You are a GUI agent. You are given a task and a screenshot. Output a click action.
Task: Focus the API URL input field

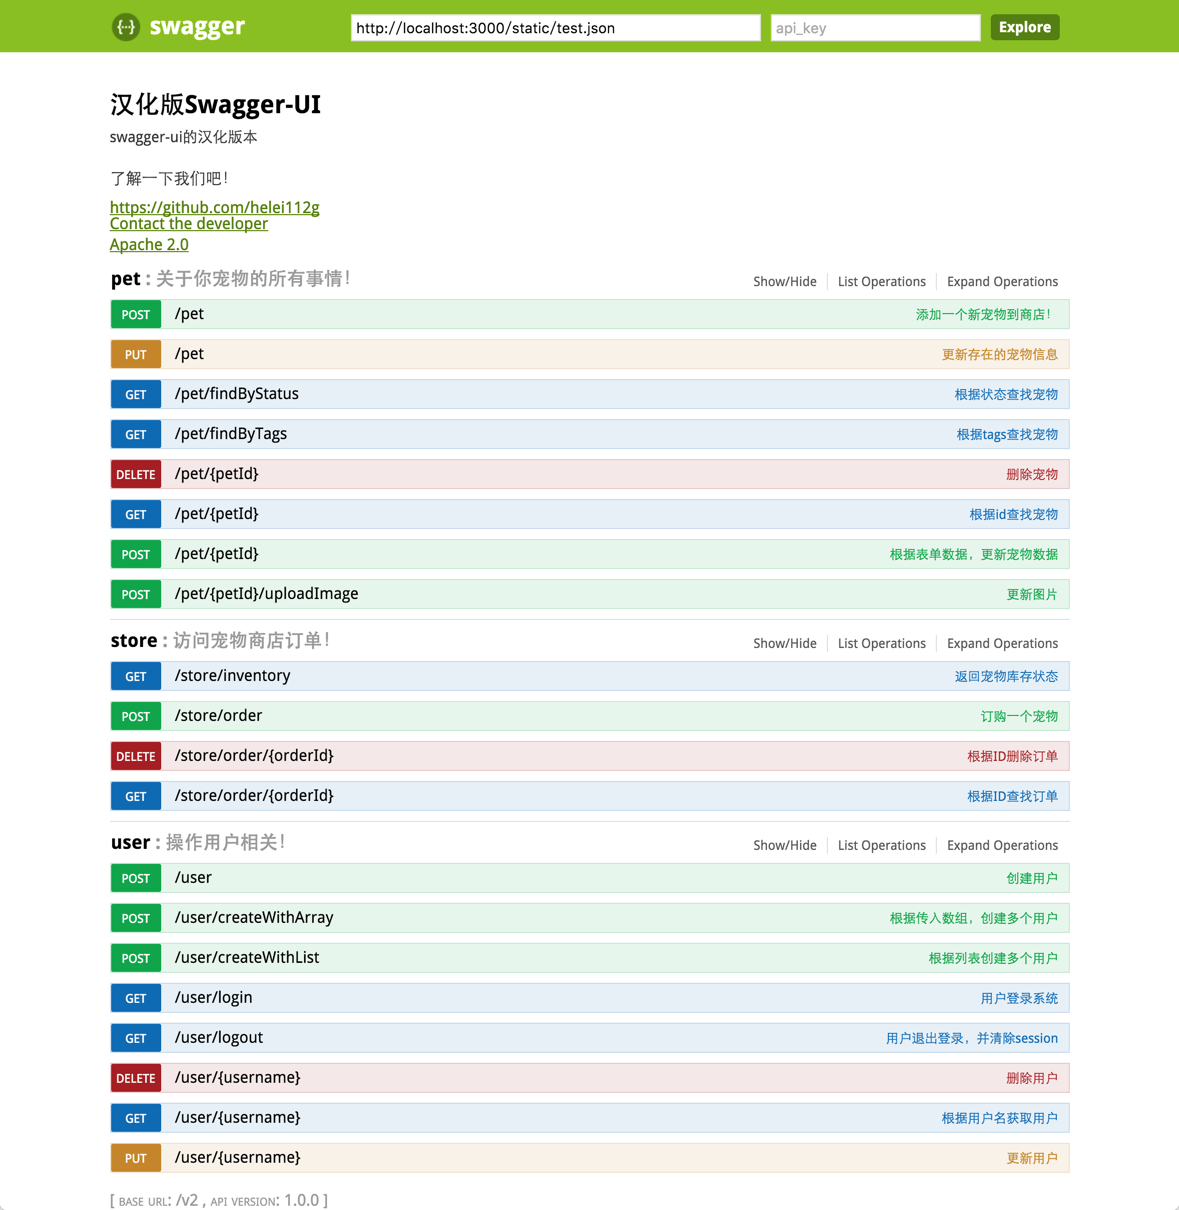click(x=556, y=28)
